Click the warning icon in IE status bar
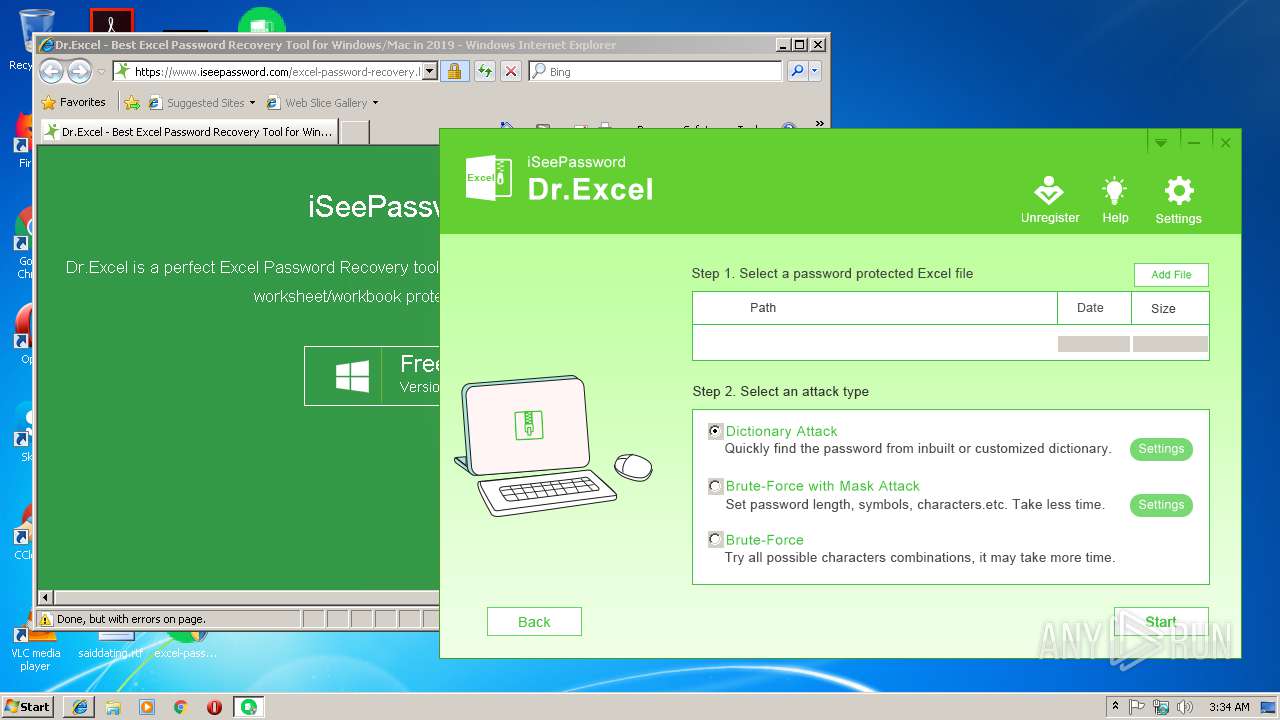The height and width of the screenshot is (720, 1280). coord(46,619)
